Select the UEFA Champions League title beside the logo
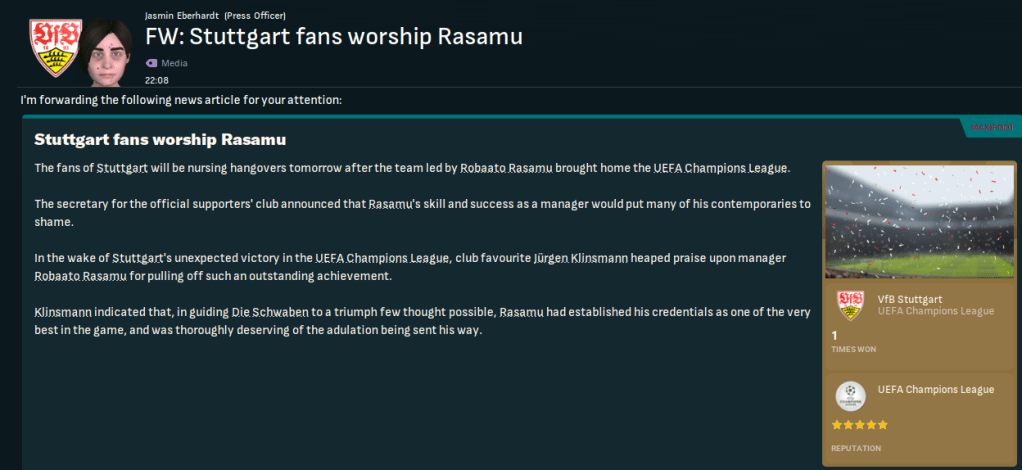Screen dimensions: 1022x470 coord(935,389)
